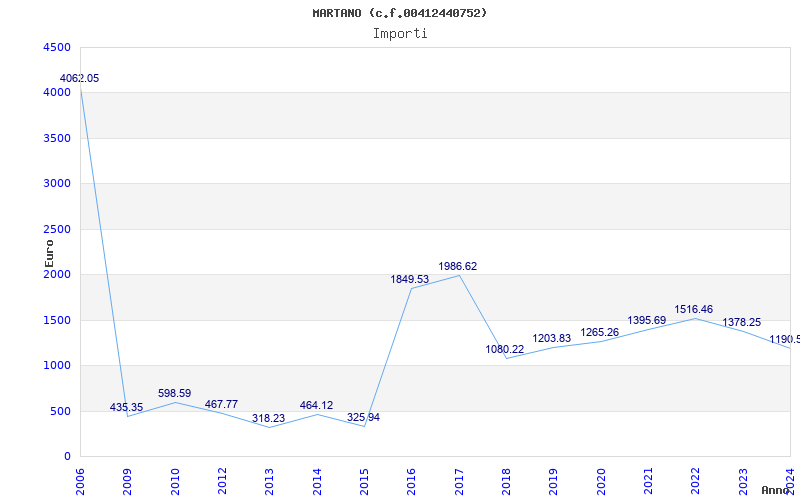This screenshot has width=800, height=500.
Task: Click the x-axis year 2012
Action: pyautogui.click(x=222, y=482)
